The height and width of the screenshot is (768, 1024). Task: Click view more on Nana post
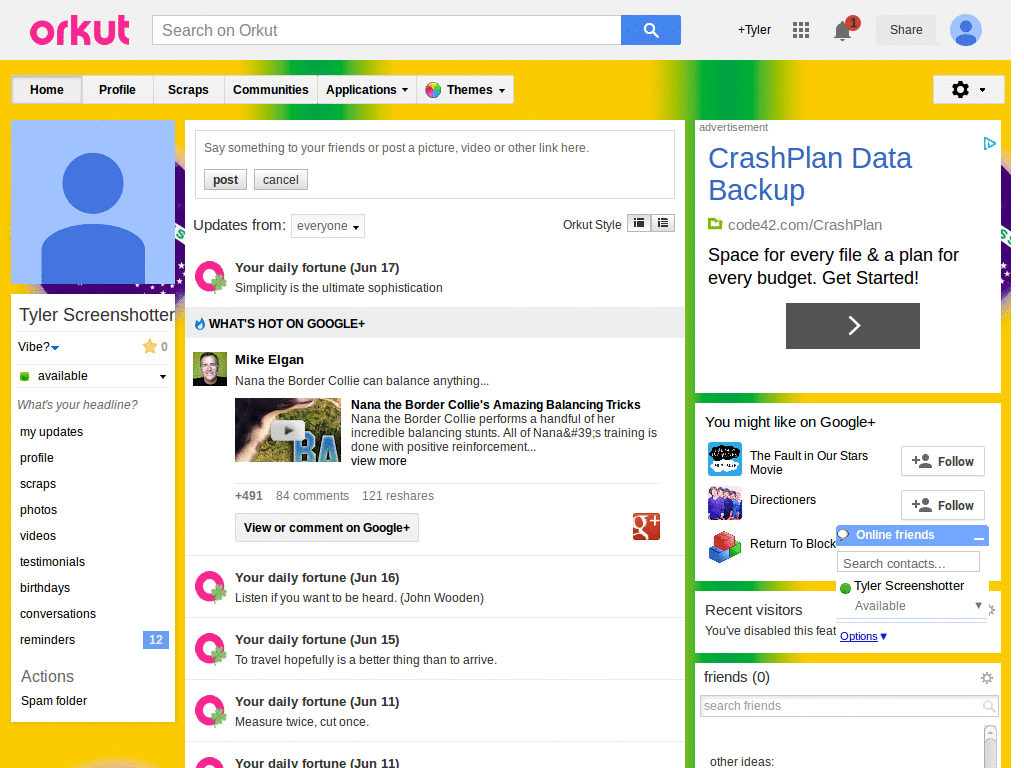click(x=379, y=461)
